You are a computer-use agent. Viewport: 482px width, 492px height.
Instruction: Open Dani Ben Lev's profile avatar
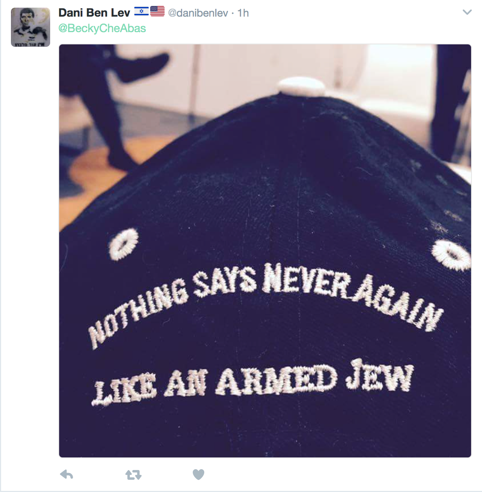point(30,27)
